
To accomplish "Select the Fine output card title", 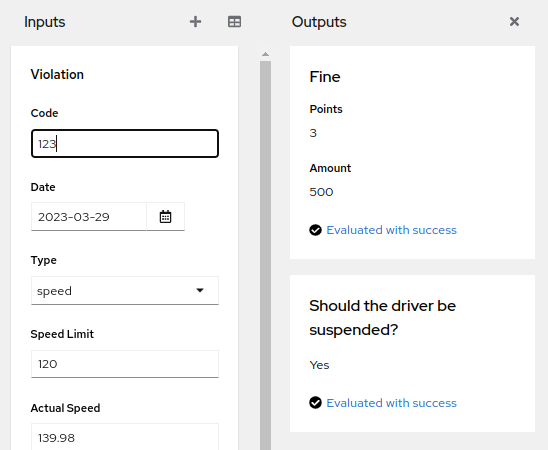I will pos(325,77).
